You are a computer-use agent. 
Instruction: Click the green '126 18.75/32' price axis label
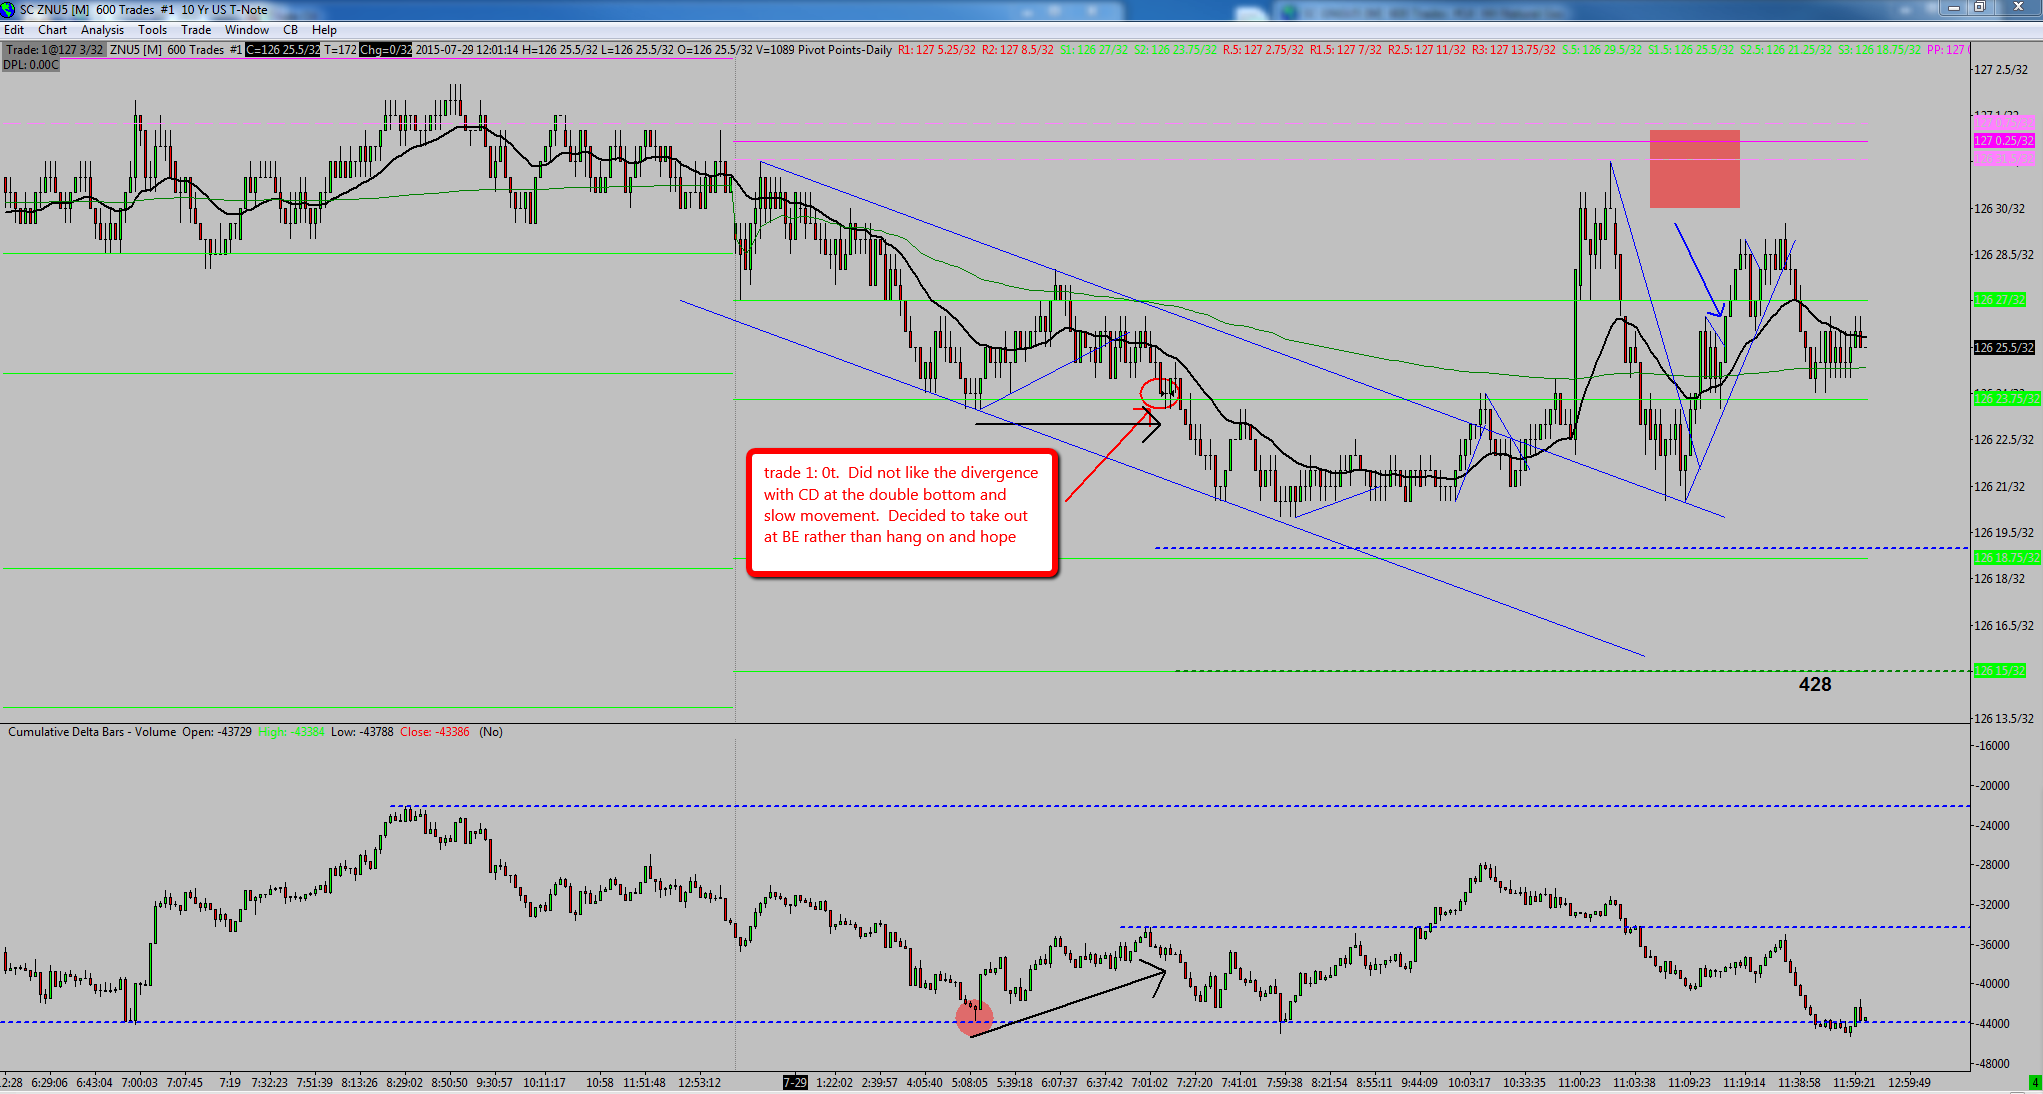pos(2006,558)
